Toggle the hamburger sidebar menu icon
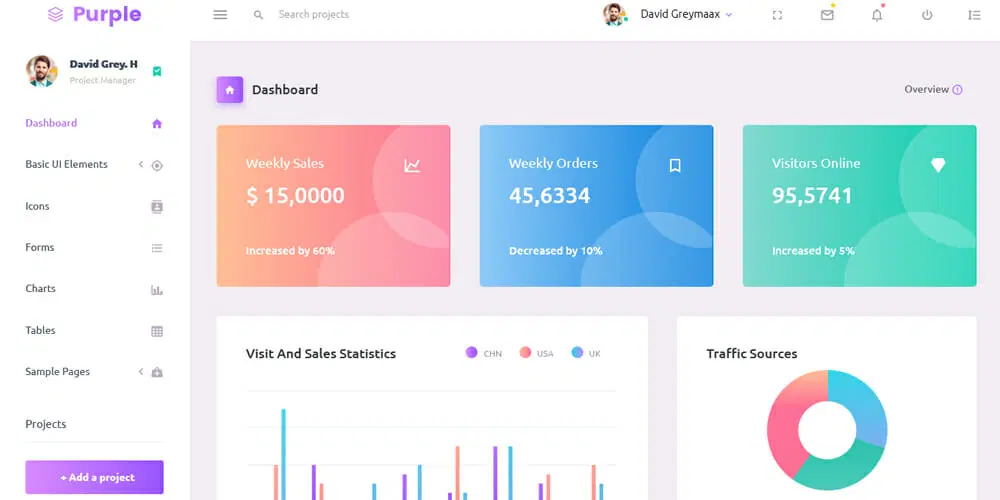This screenshot has width=1000, height=500. pos(220,15)
